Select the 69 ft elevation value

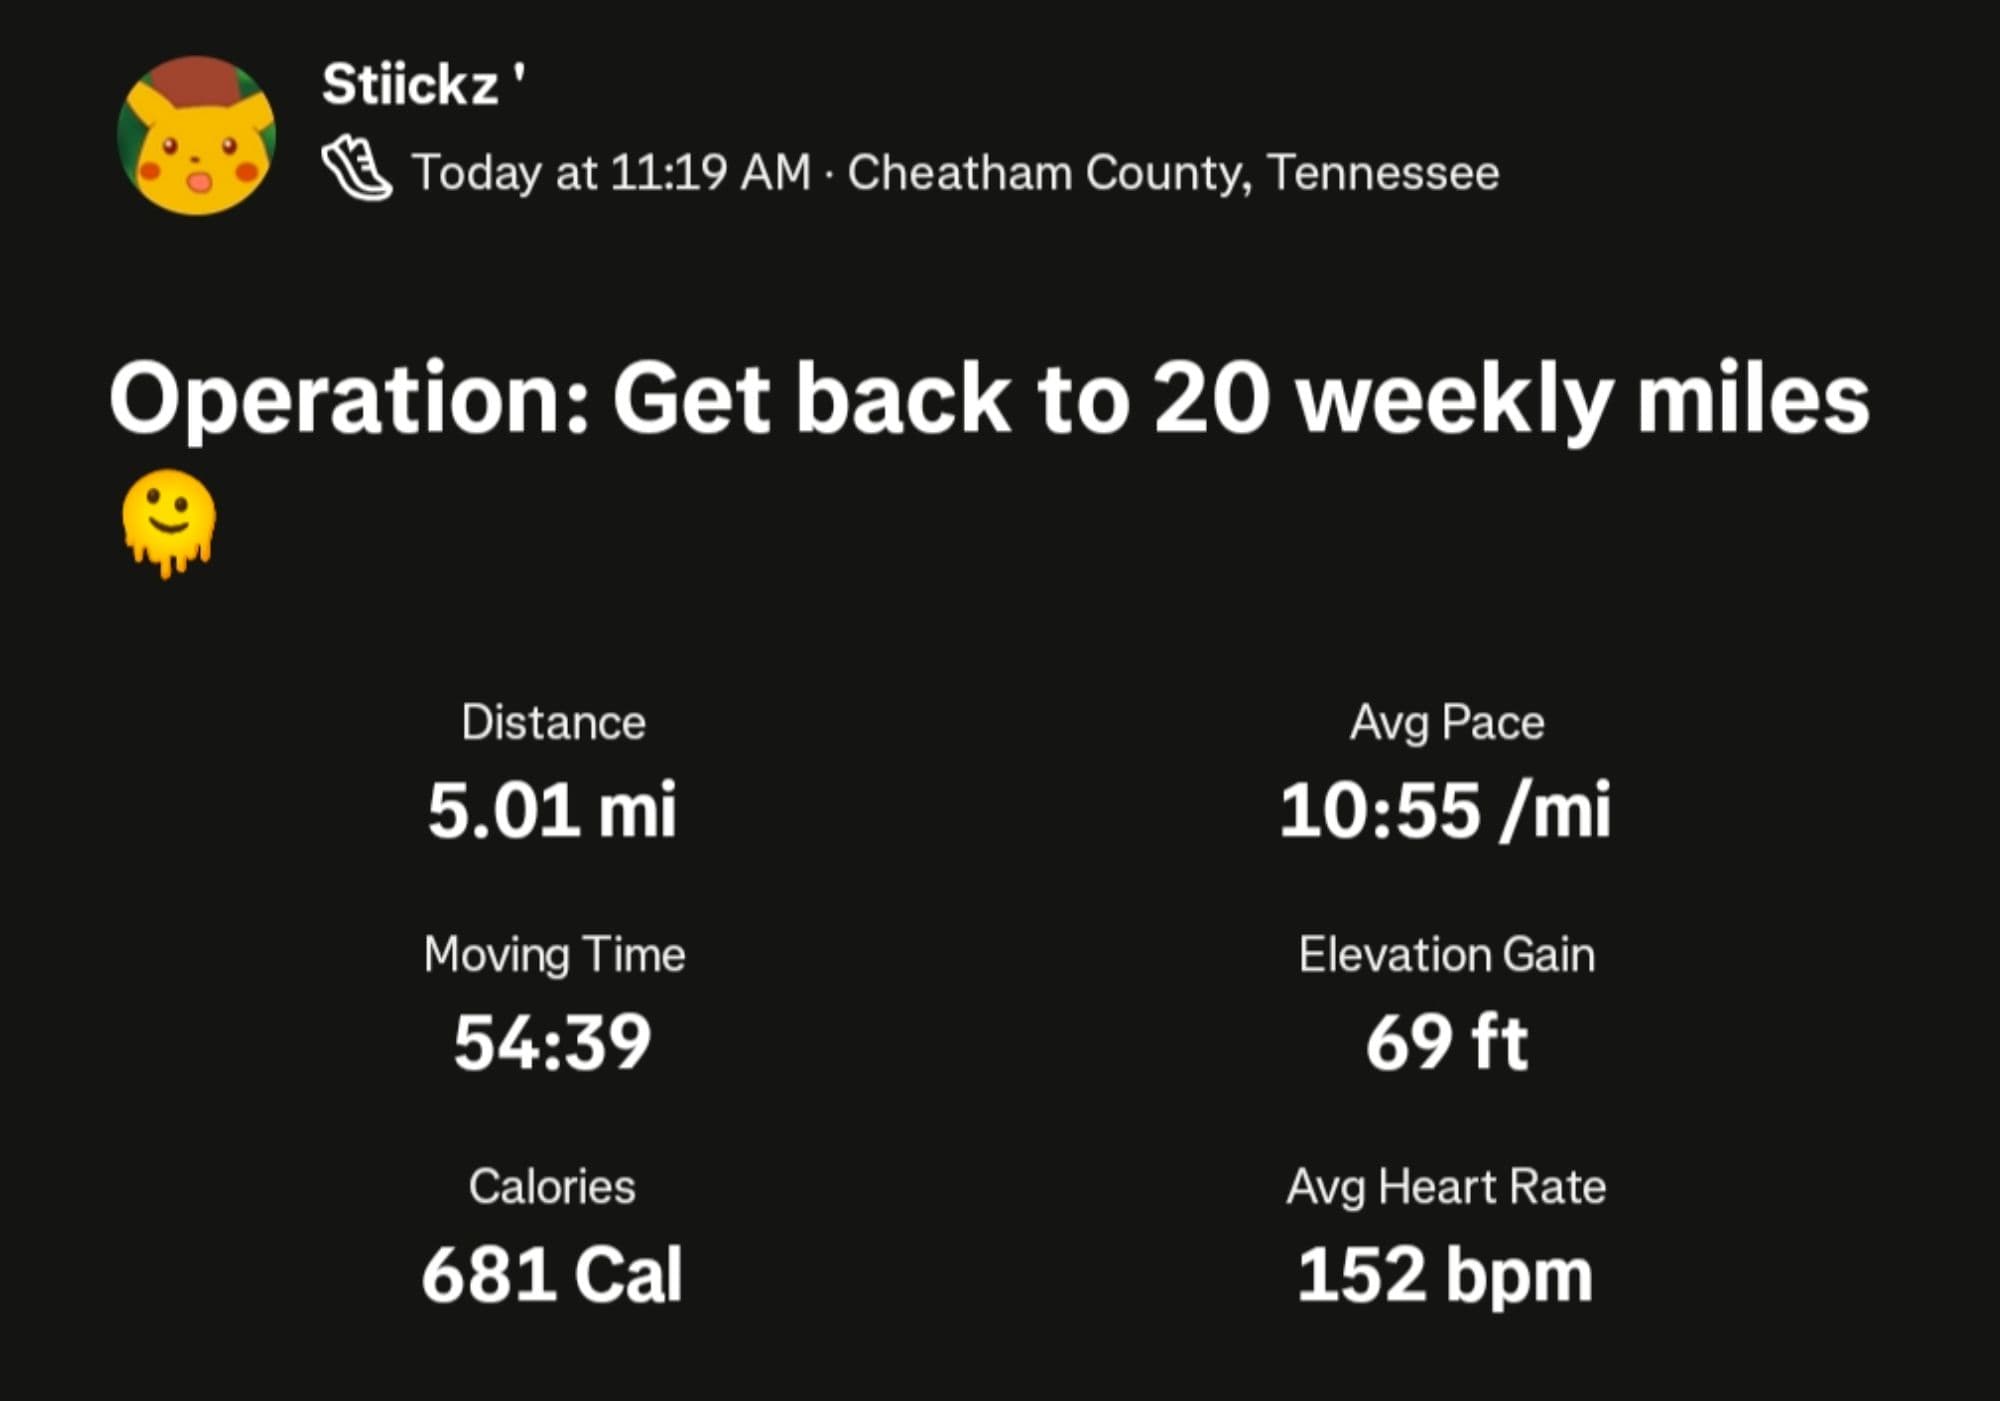1446,1042
